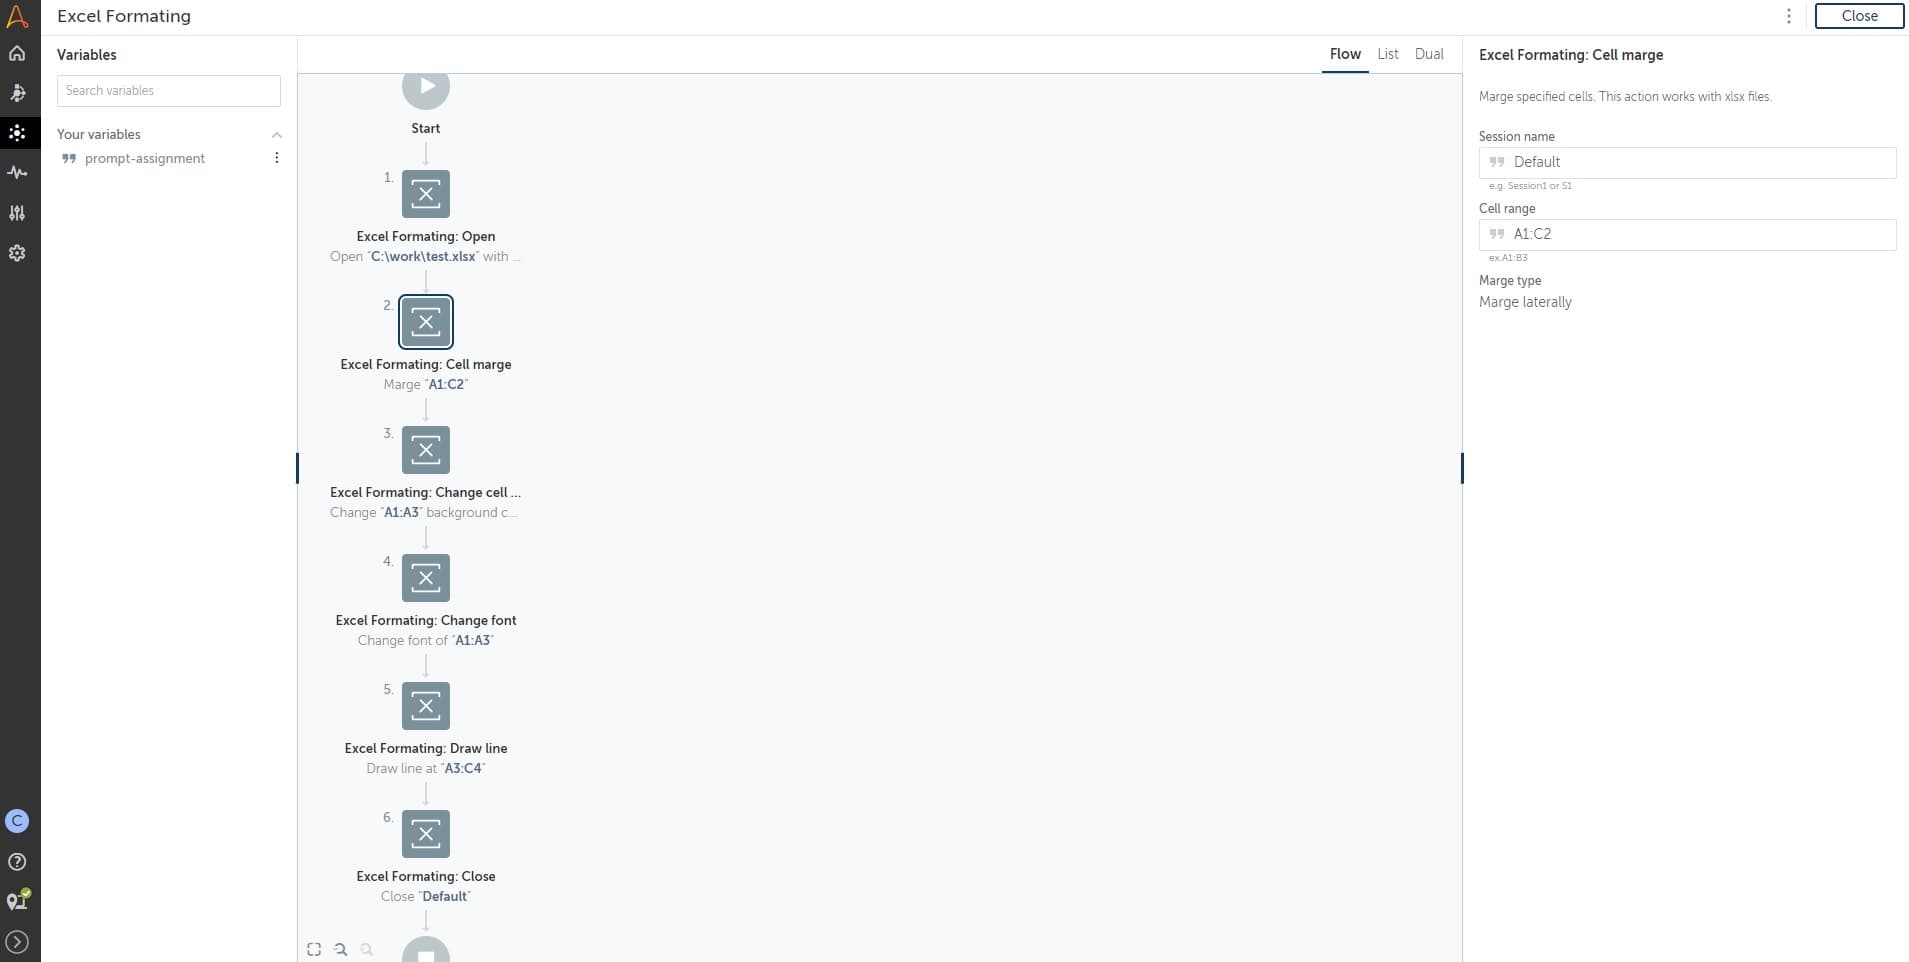Open the Administration gear icon in sidebar
Screen dimensions: 1909x962
point(17,253)
